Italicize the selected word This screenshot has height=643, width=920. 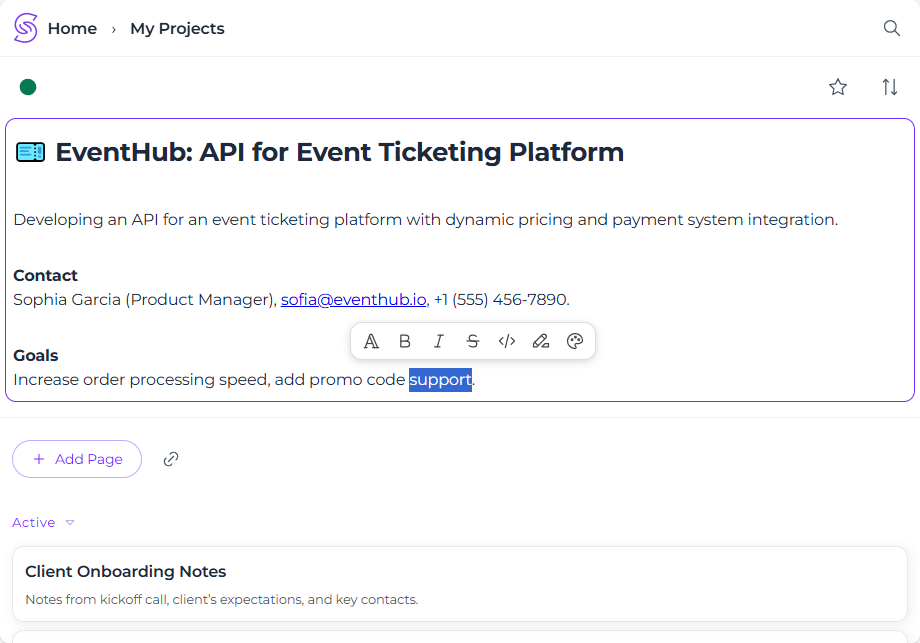tap(438, 341)
